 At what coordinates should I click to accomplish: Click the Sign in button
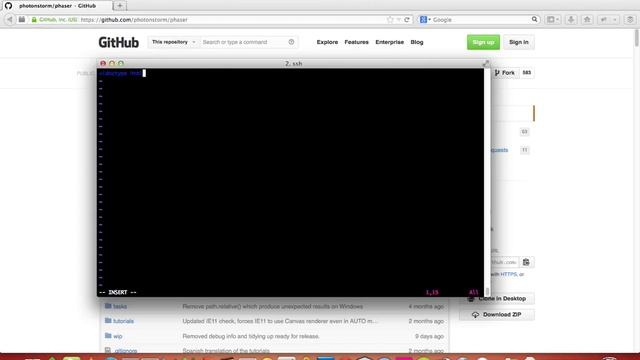(x=519, y=42)
